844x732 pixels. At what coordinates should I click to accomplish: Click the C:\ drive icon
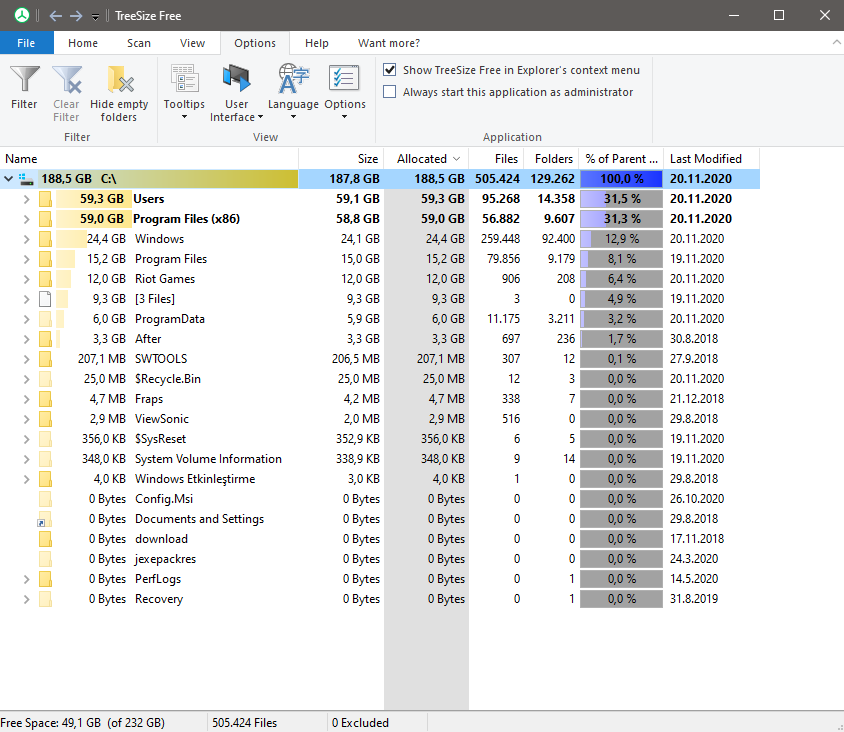coord(26,179)
